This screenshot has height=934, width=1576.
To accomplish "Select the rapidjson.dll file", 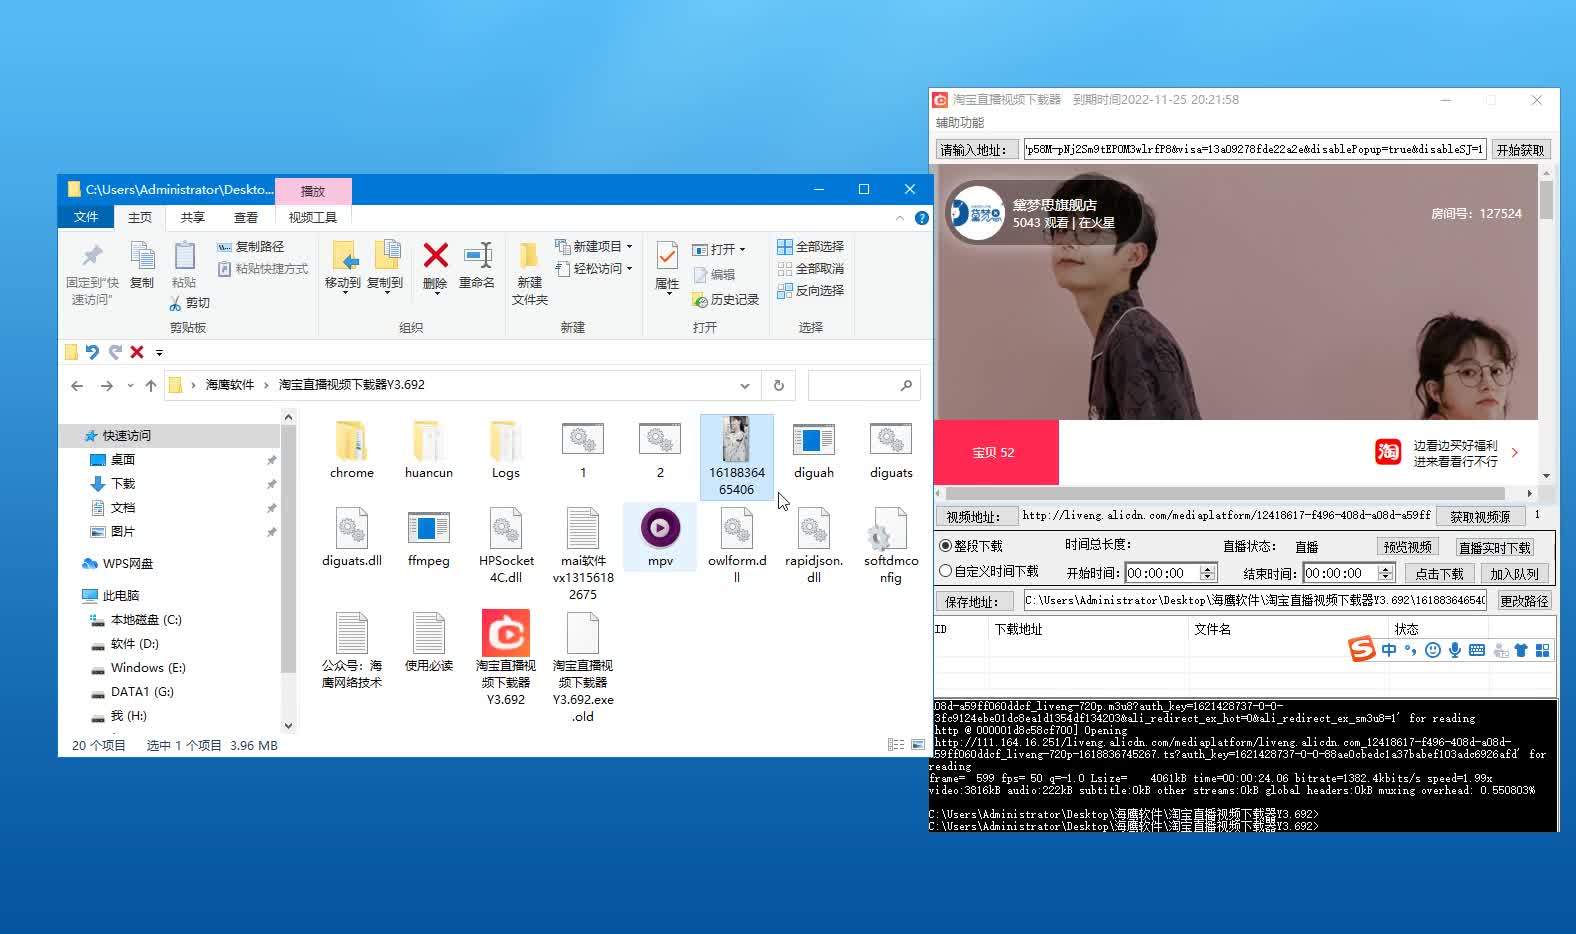I will coord(814,545).
